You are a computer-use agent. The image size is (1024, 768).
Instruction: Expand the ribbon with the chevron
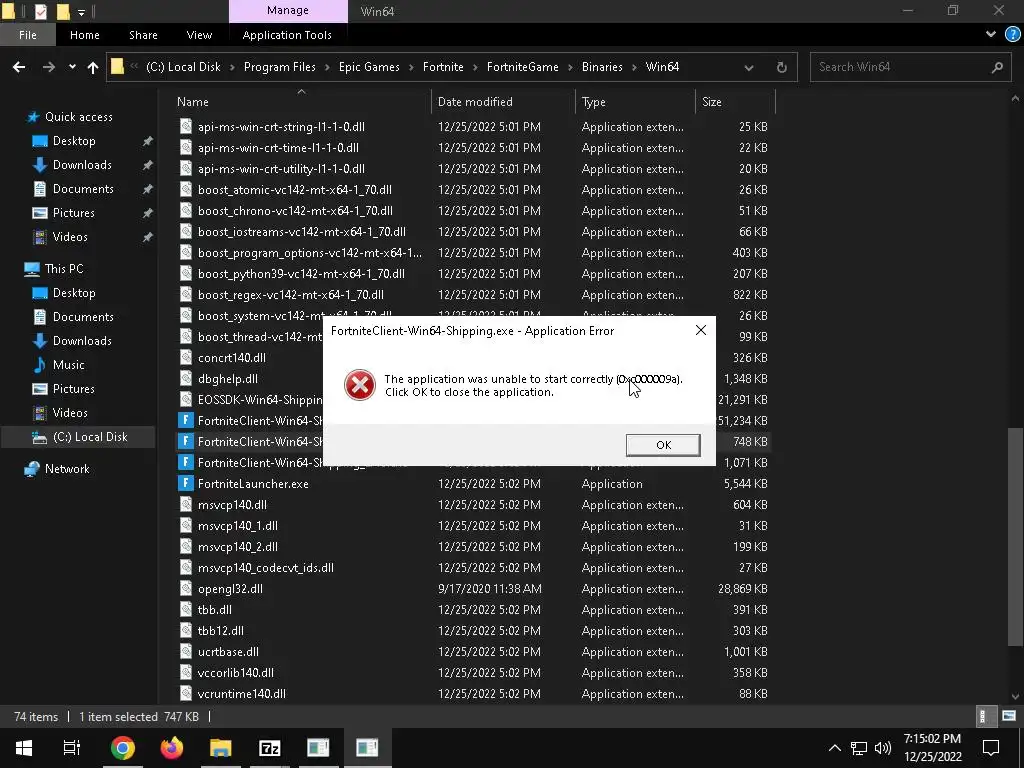[x=991, y=35]
